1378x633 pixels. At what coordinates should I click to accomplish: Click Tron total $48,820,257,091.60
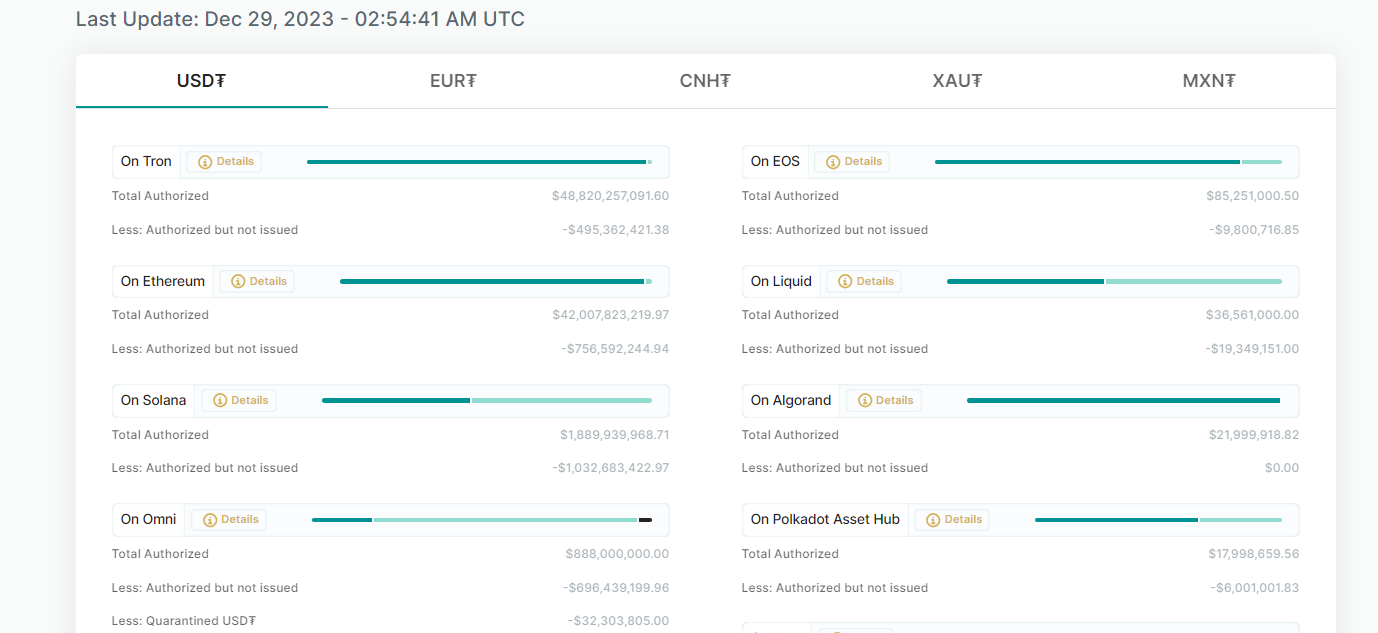[x=610, y=196]
